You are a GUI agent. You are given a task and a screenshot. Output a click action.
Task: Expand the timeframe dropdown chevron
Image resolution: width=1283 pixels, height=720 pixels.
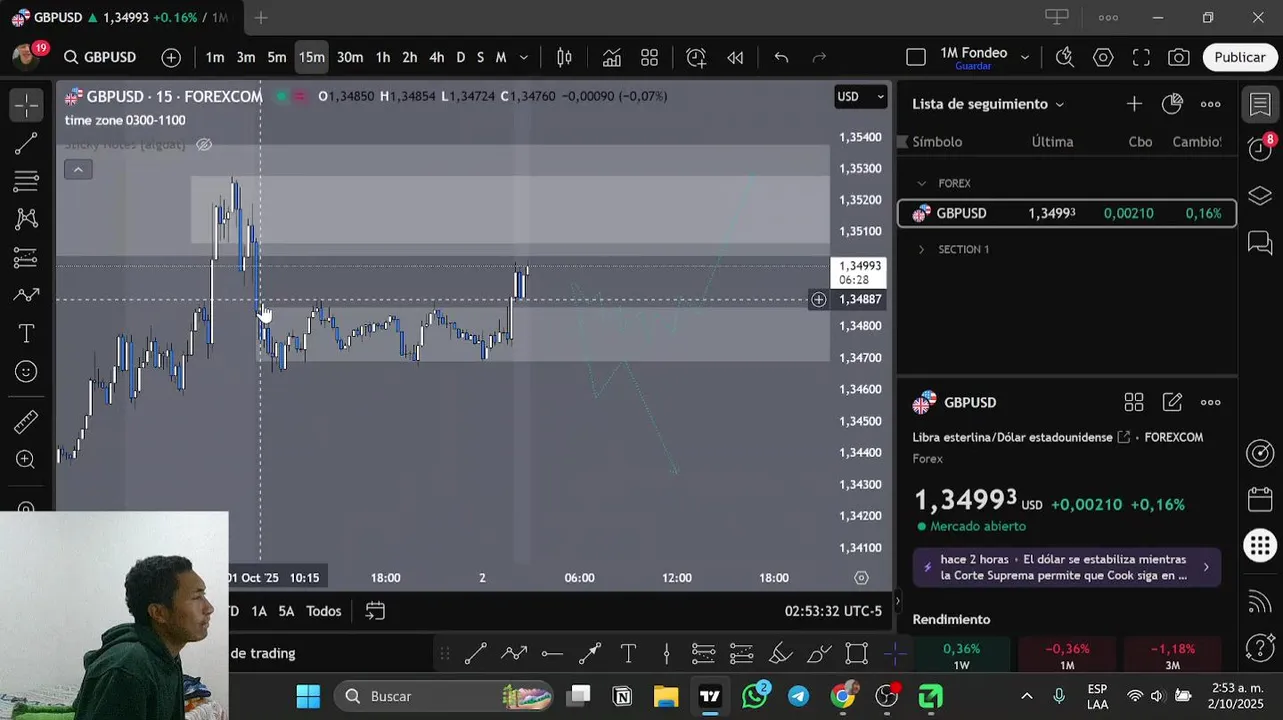click(x=523, y=57)
